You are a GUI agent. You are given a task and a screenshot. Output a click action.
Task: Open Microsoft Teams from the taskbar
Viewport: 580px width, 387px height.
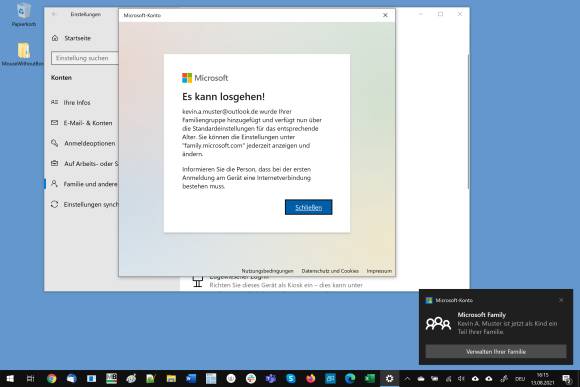(x=271, y=378)
